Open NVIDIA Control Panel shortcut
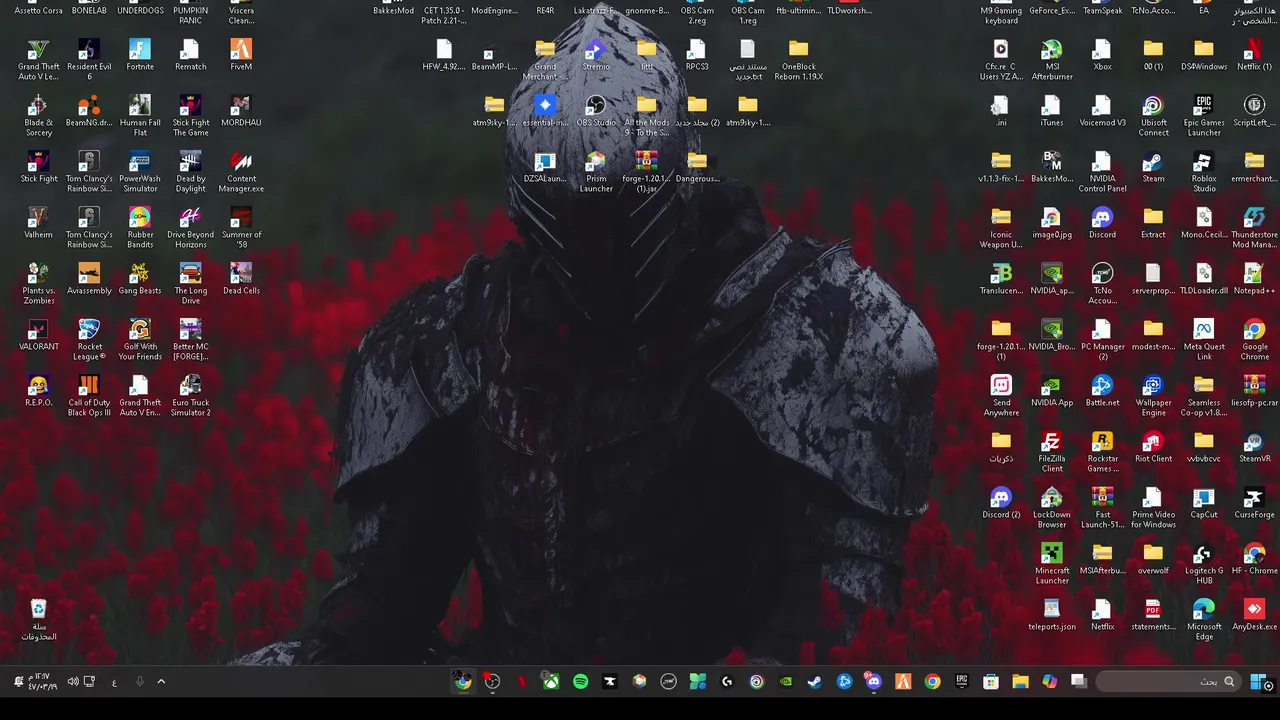This screenshot has width=1280, height=720. [x=1102, y=172]
